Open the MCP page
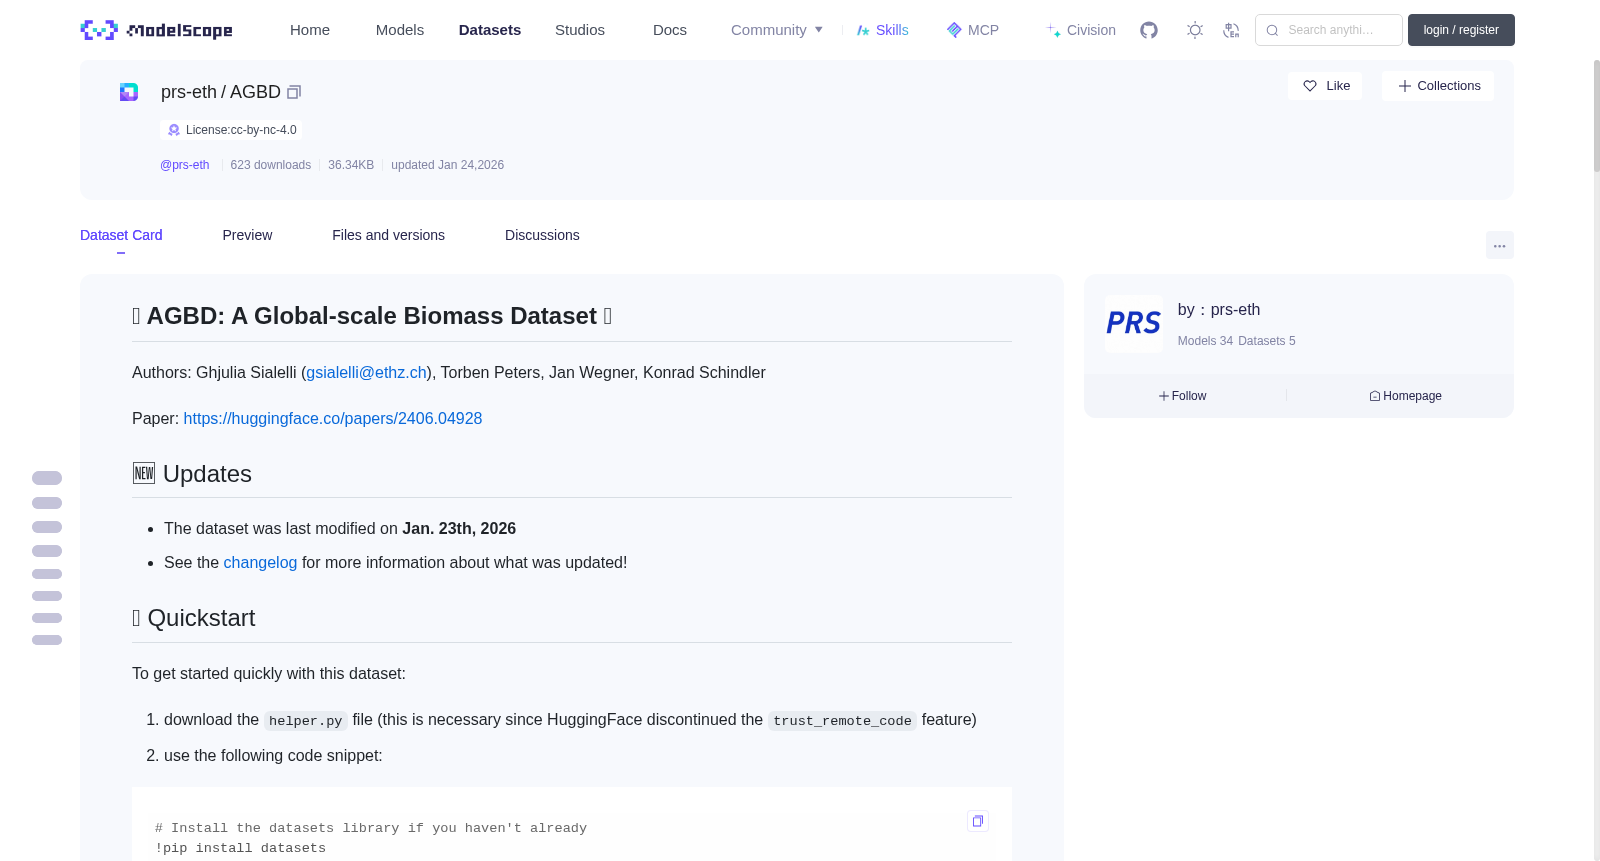Screen dimensions: 1600x861 (x=973, y=30)
